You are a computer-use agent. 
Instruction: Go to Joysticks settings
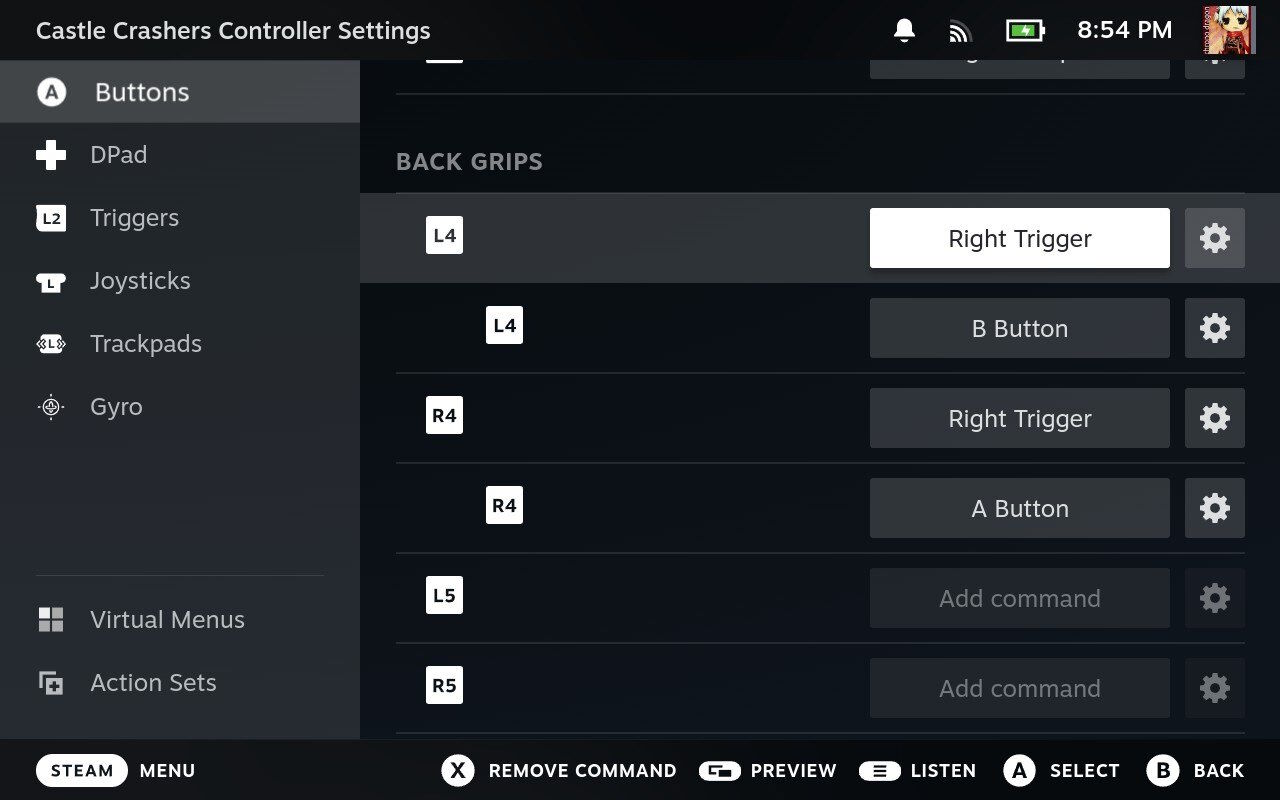(140, 281)
